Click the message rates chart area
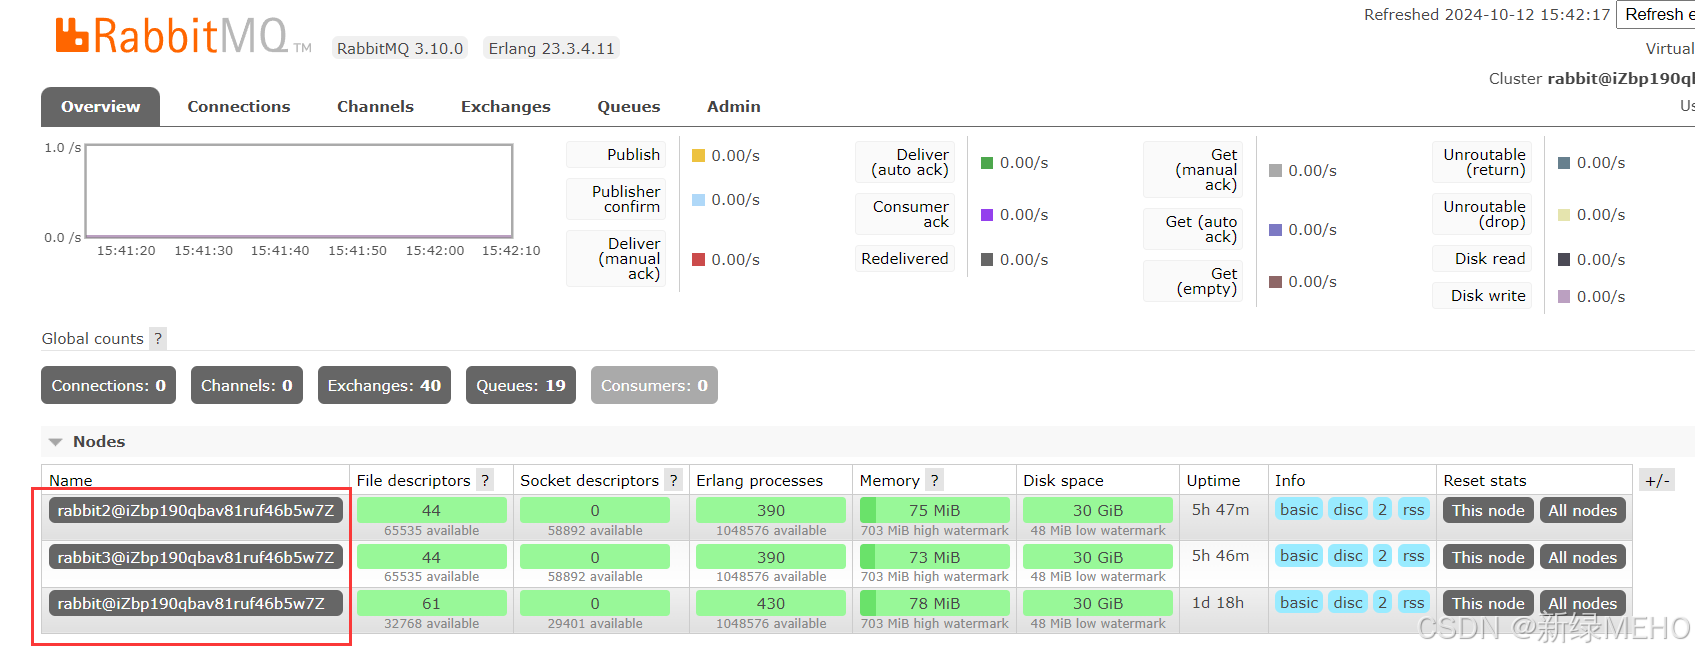This screenshot has height=658, width=1695. pos(299,191)
